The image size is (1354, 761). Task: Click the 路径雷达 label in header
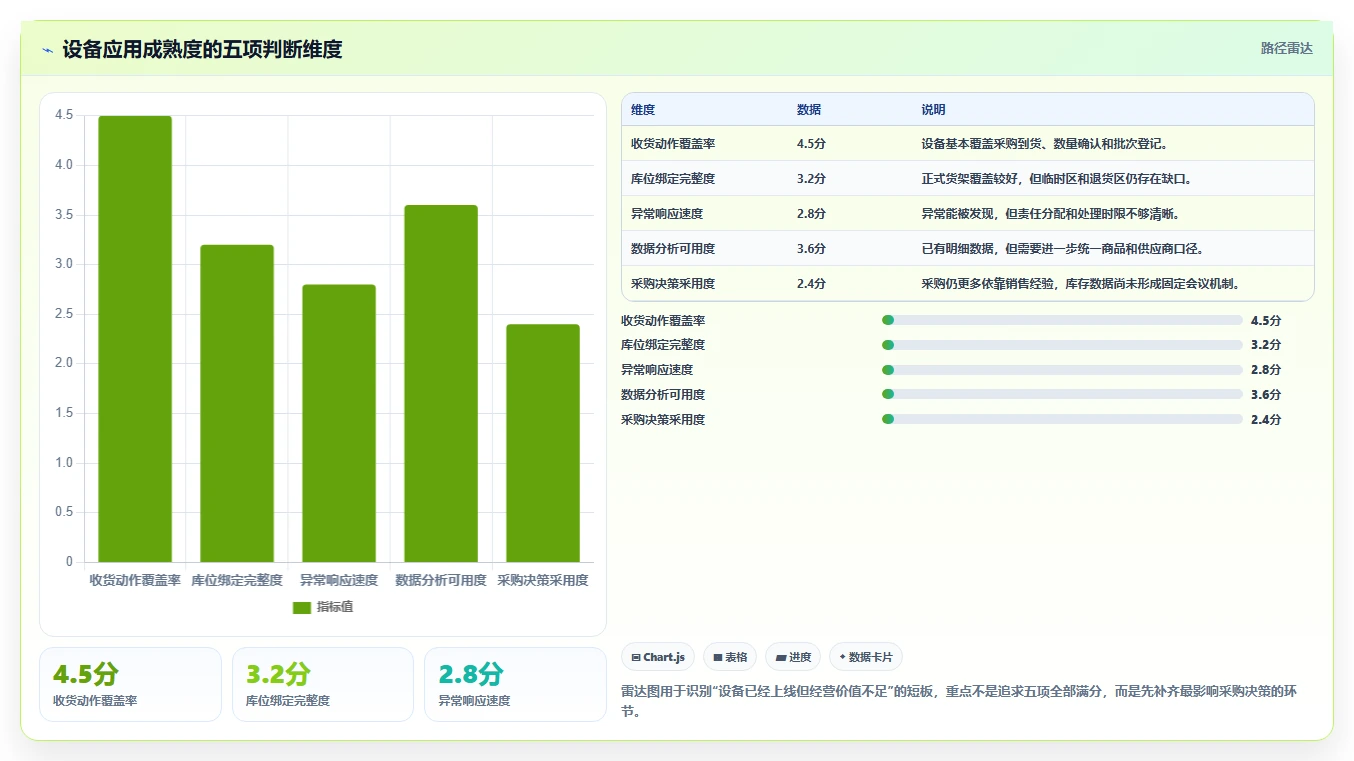tap(1286, 48)
